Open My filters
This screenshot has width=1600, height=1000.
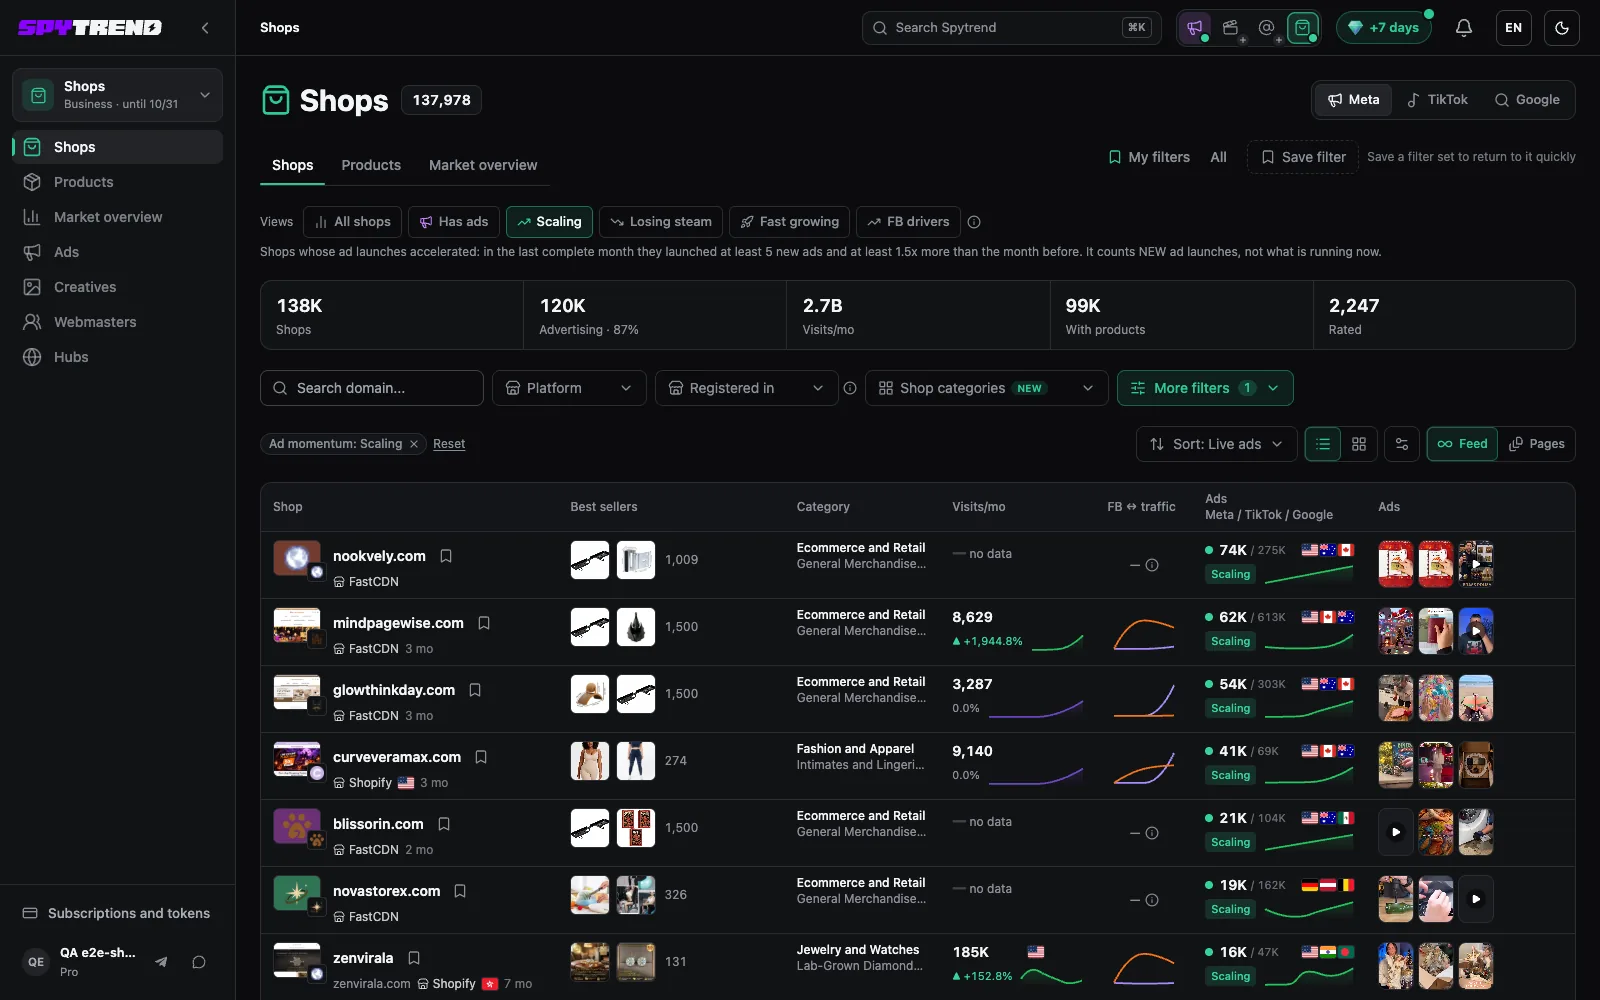(1149, 157)
